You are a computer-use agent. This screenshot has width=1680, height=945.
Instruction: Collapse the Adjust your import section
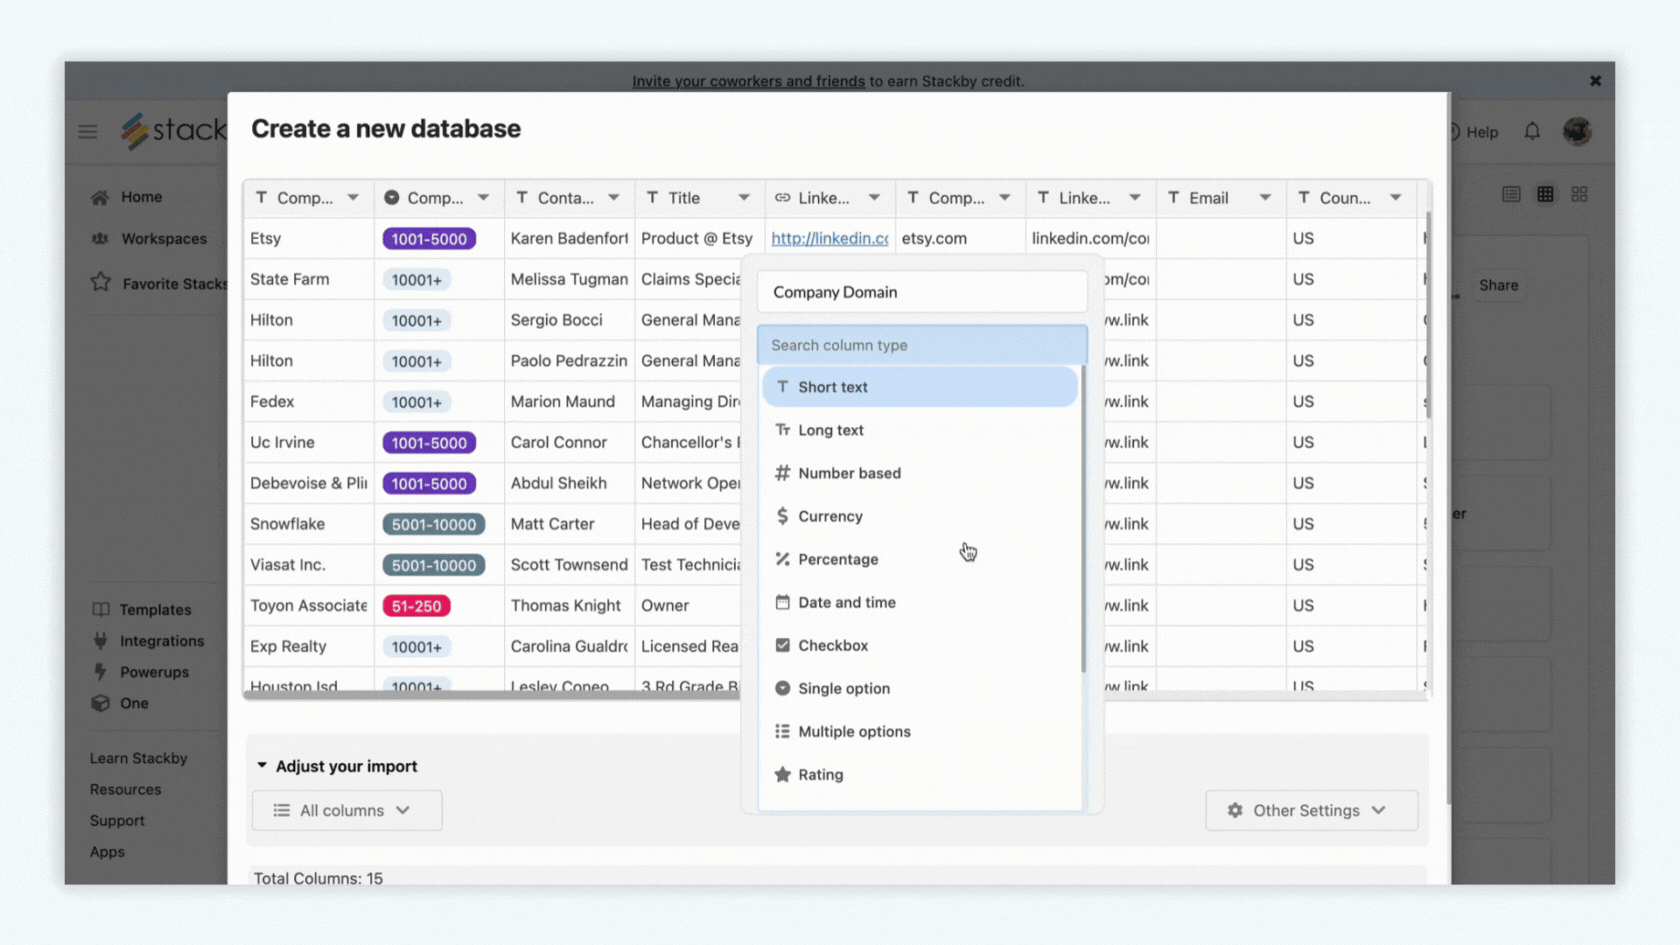pyautogui.click(x=261, y=765)
